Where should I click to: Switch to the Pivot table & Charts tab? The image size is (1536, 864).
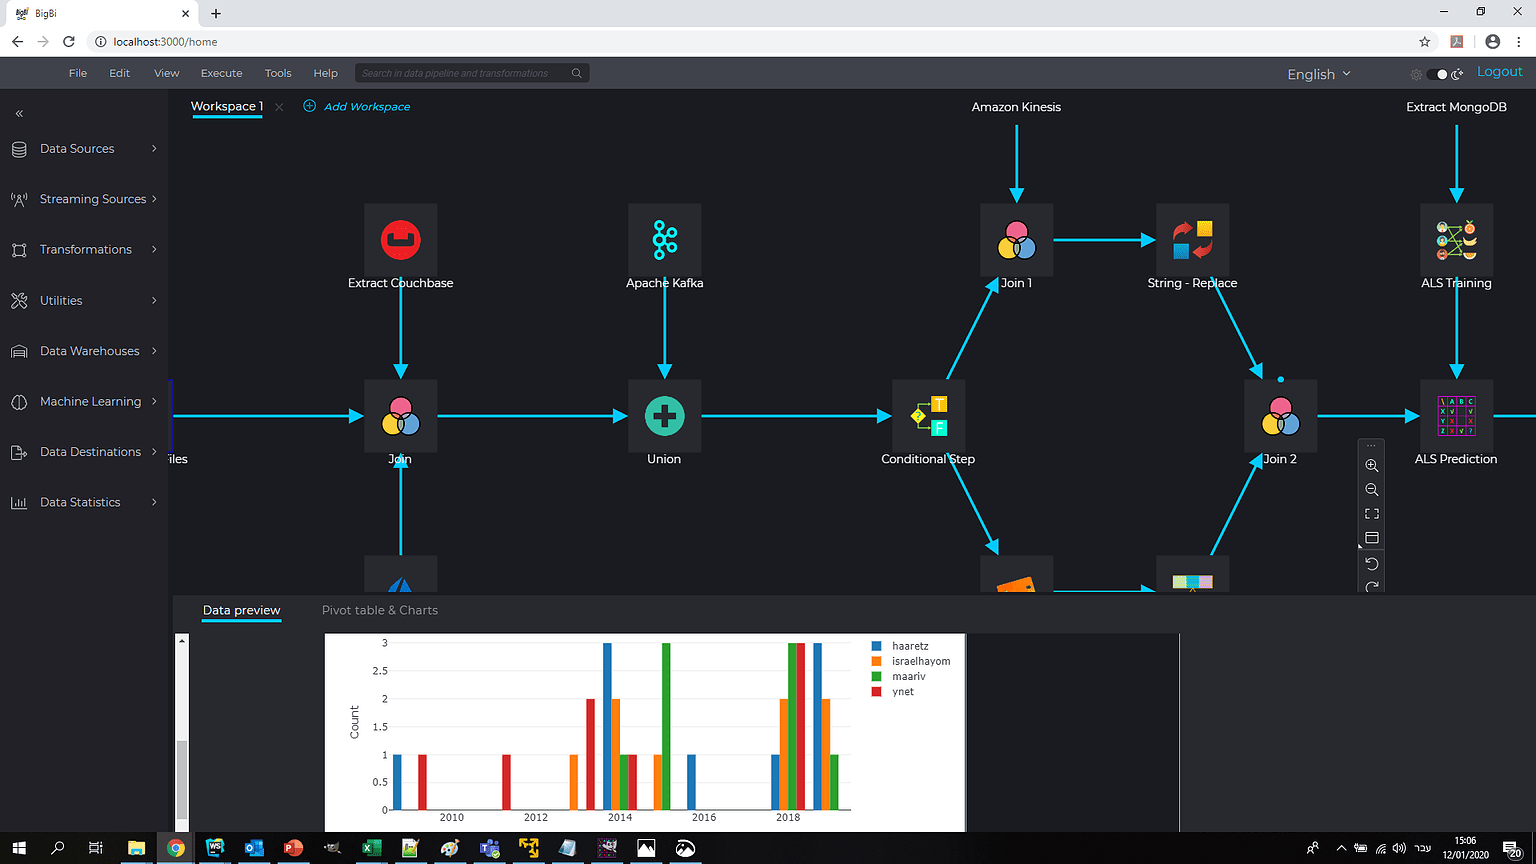click(380, 610)
